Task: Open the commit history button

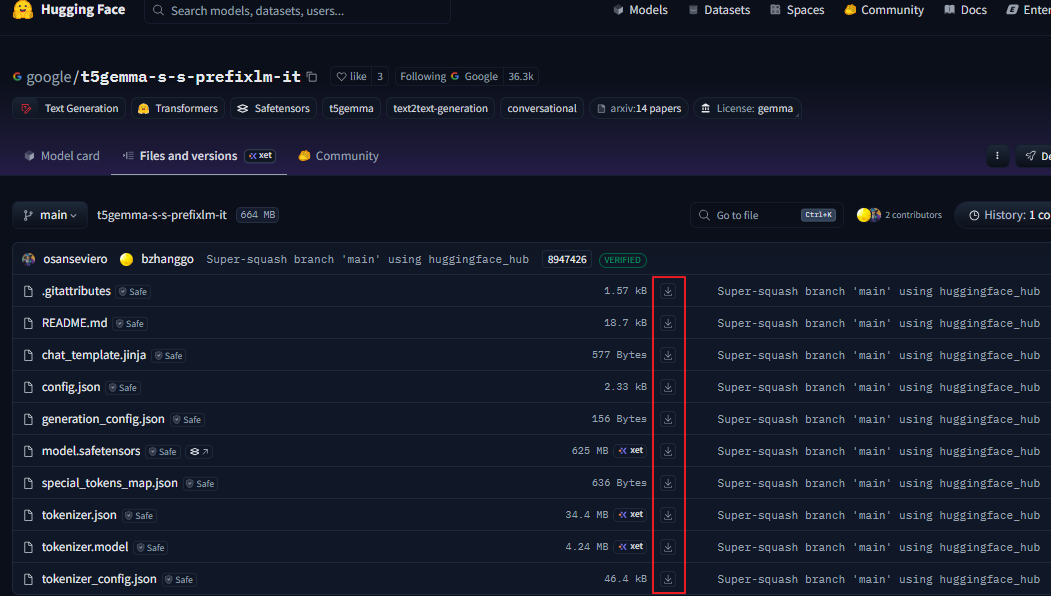Action: click(x=1005, y=215)
